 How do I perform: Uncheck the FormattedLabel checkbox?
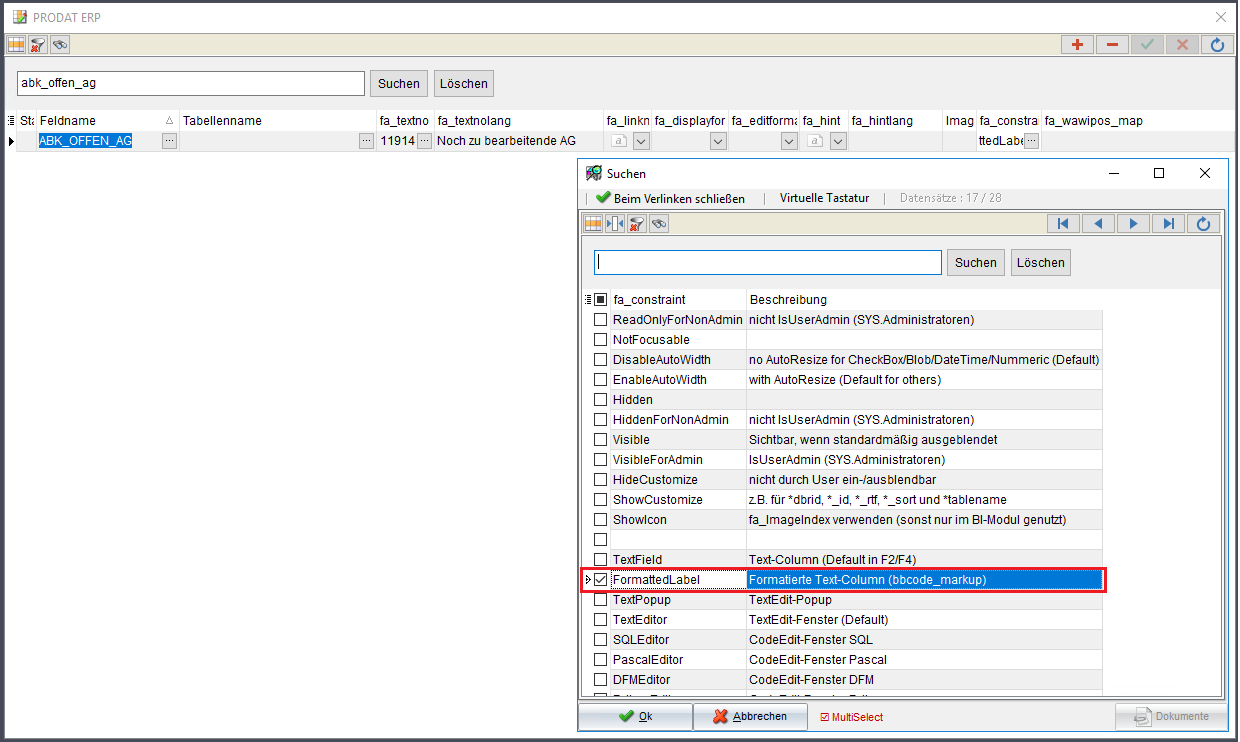(x=600, y=580)
